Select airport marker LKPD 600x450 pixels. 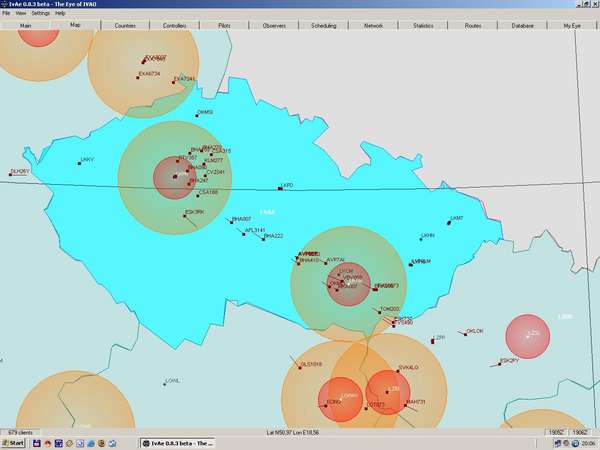click(x=280, y=189)
